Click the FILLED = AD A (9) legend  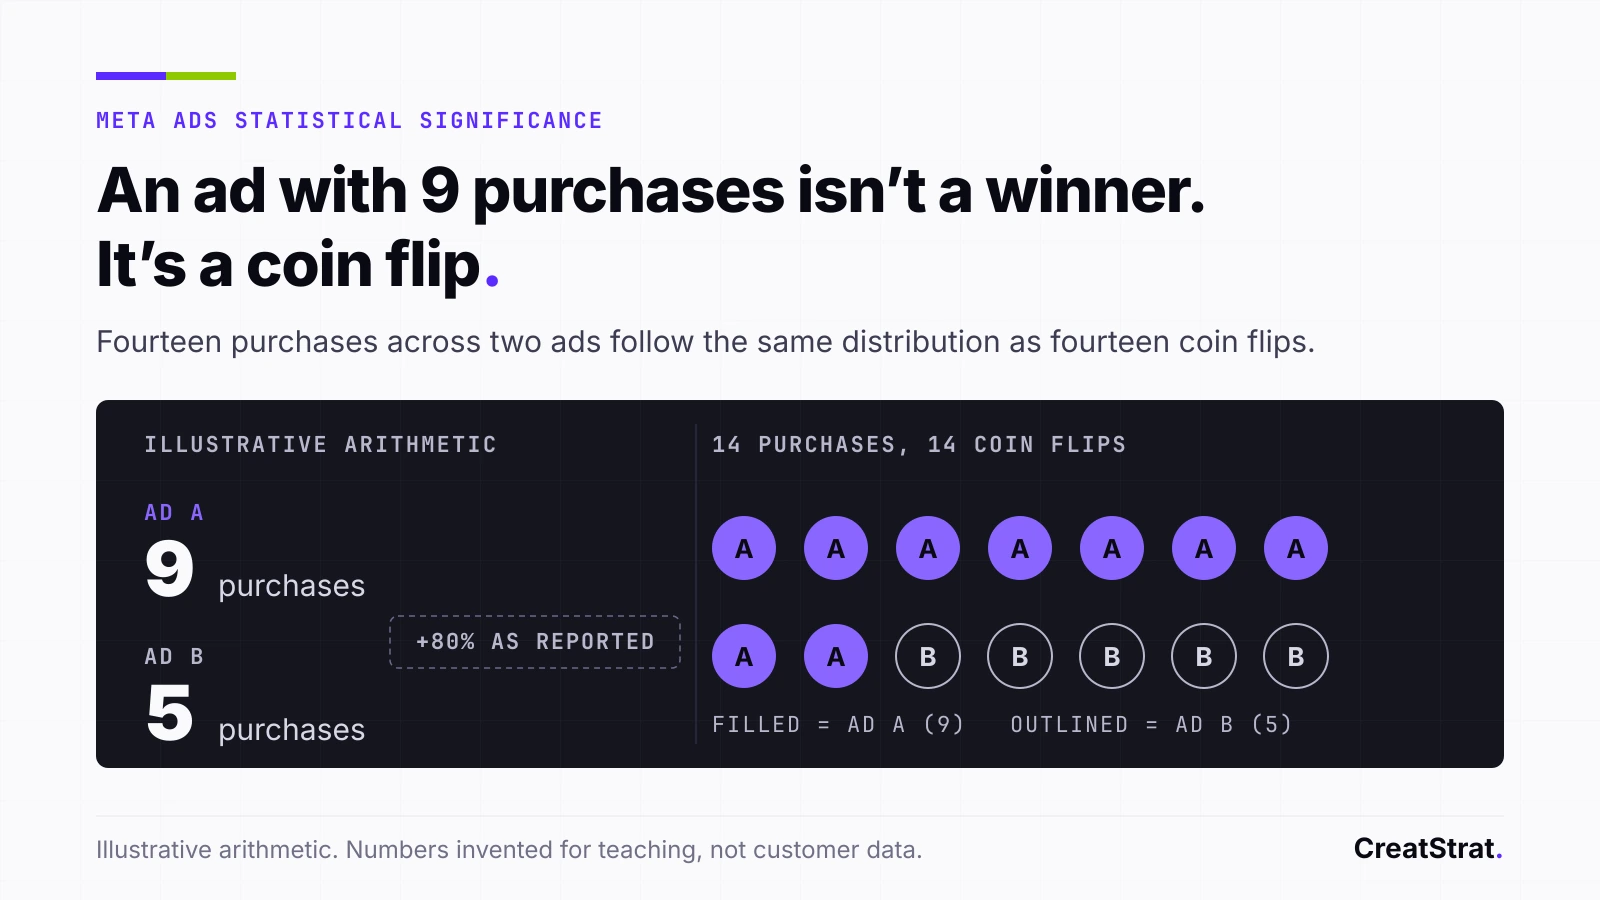[838, 724]
